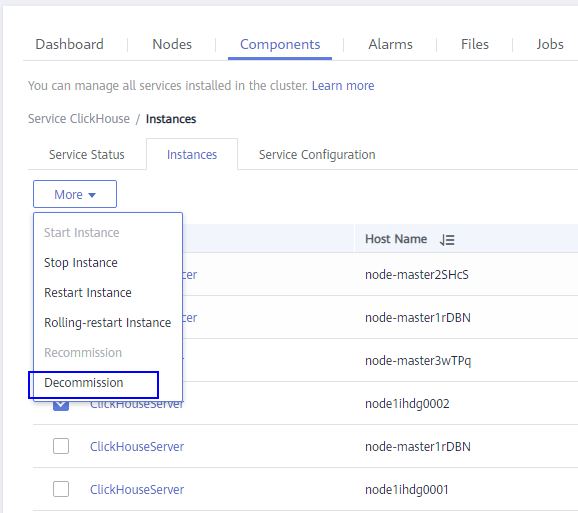Sort the table by Host Name icon
The image size is (578, 513).
pos(447,240)
